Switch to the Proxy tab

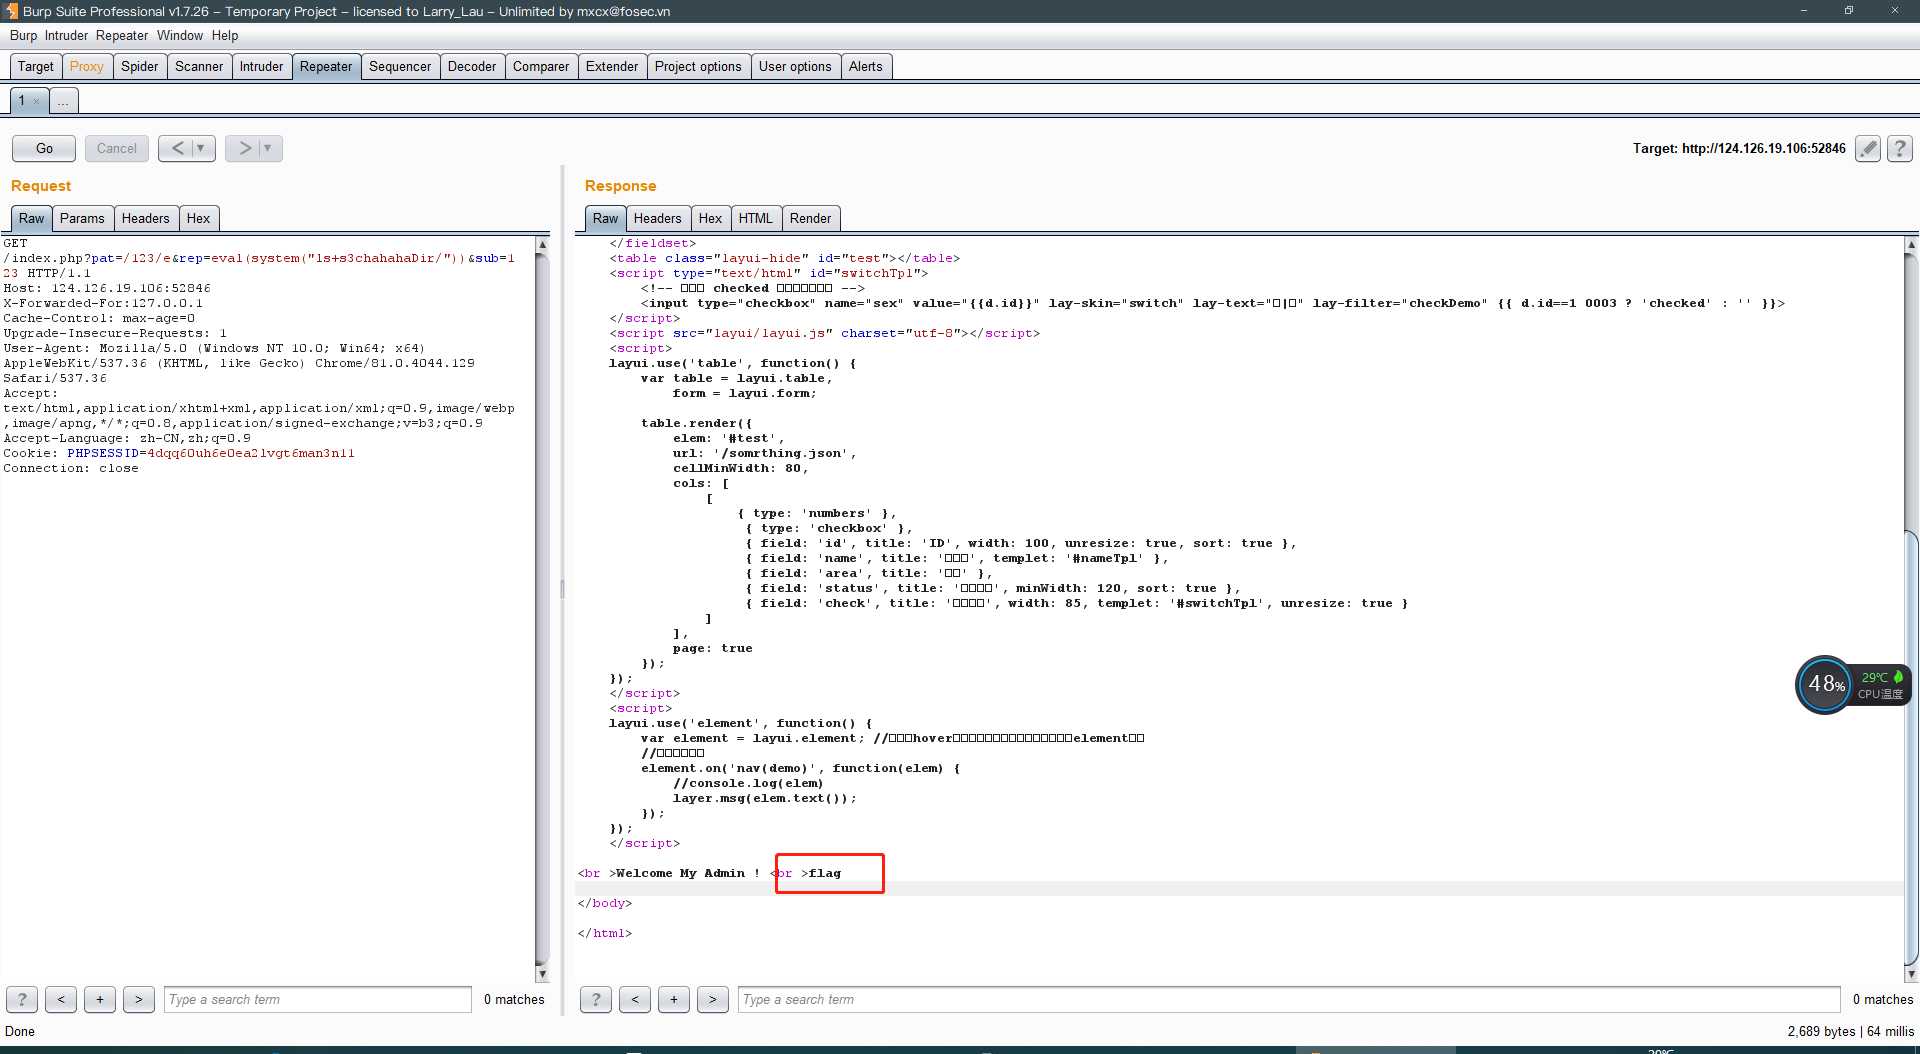[x=87, y=66]
